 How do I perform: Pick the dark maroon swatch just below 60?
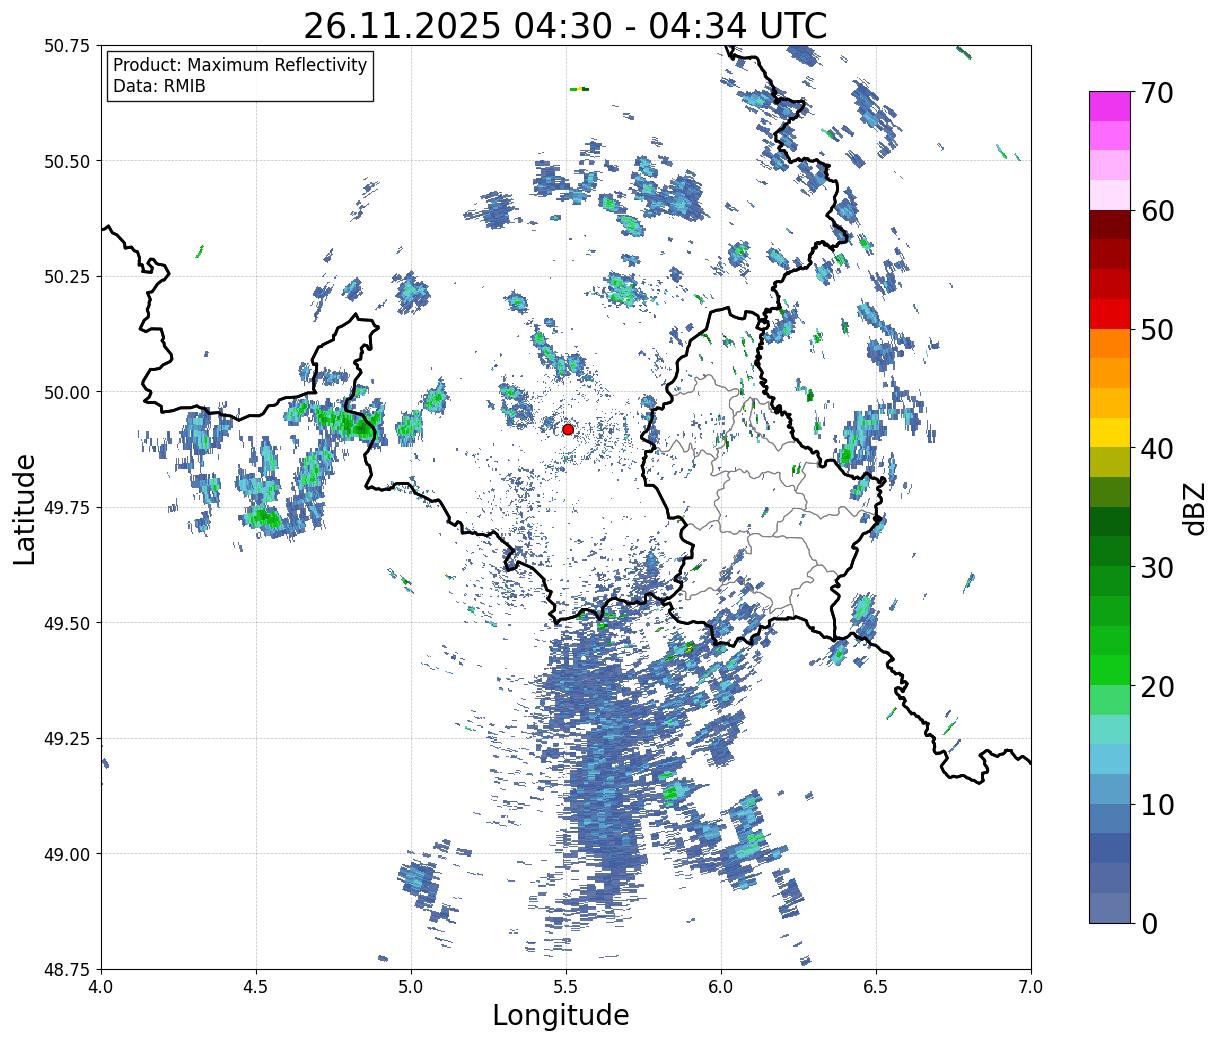pyautogui.click(x=1110, y=225)
